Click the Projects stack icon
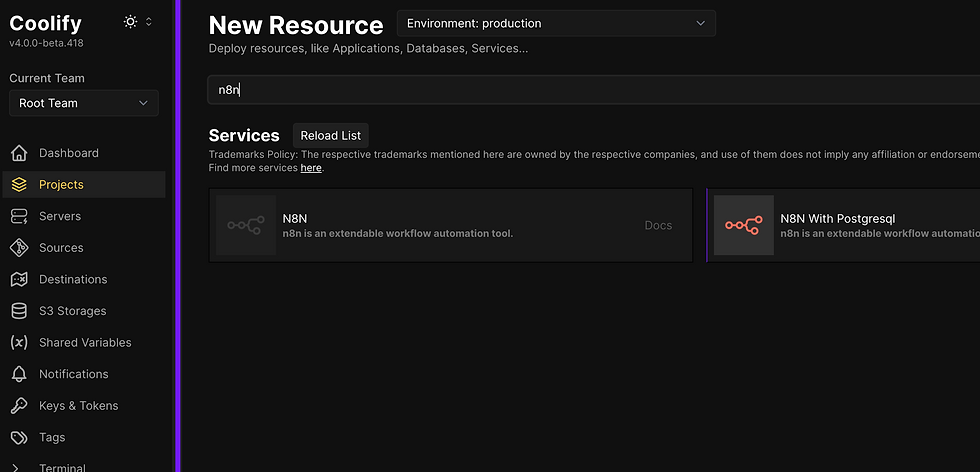This screenshot has height=472, width=980. pyautogui.click(x=19, y=185)
